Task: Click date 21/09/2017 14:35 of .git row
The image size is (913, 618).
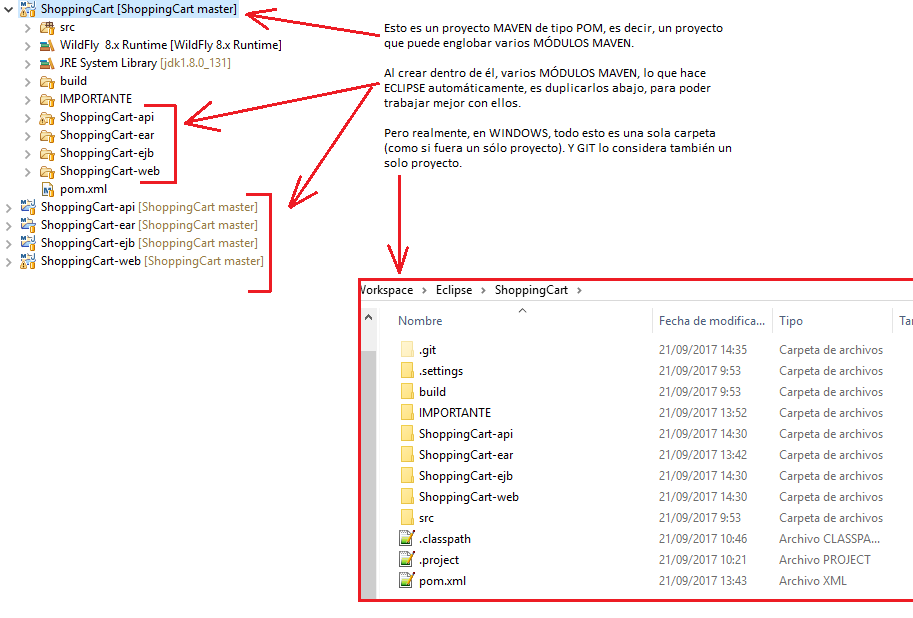Action: tap(703, 349)
